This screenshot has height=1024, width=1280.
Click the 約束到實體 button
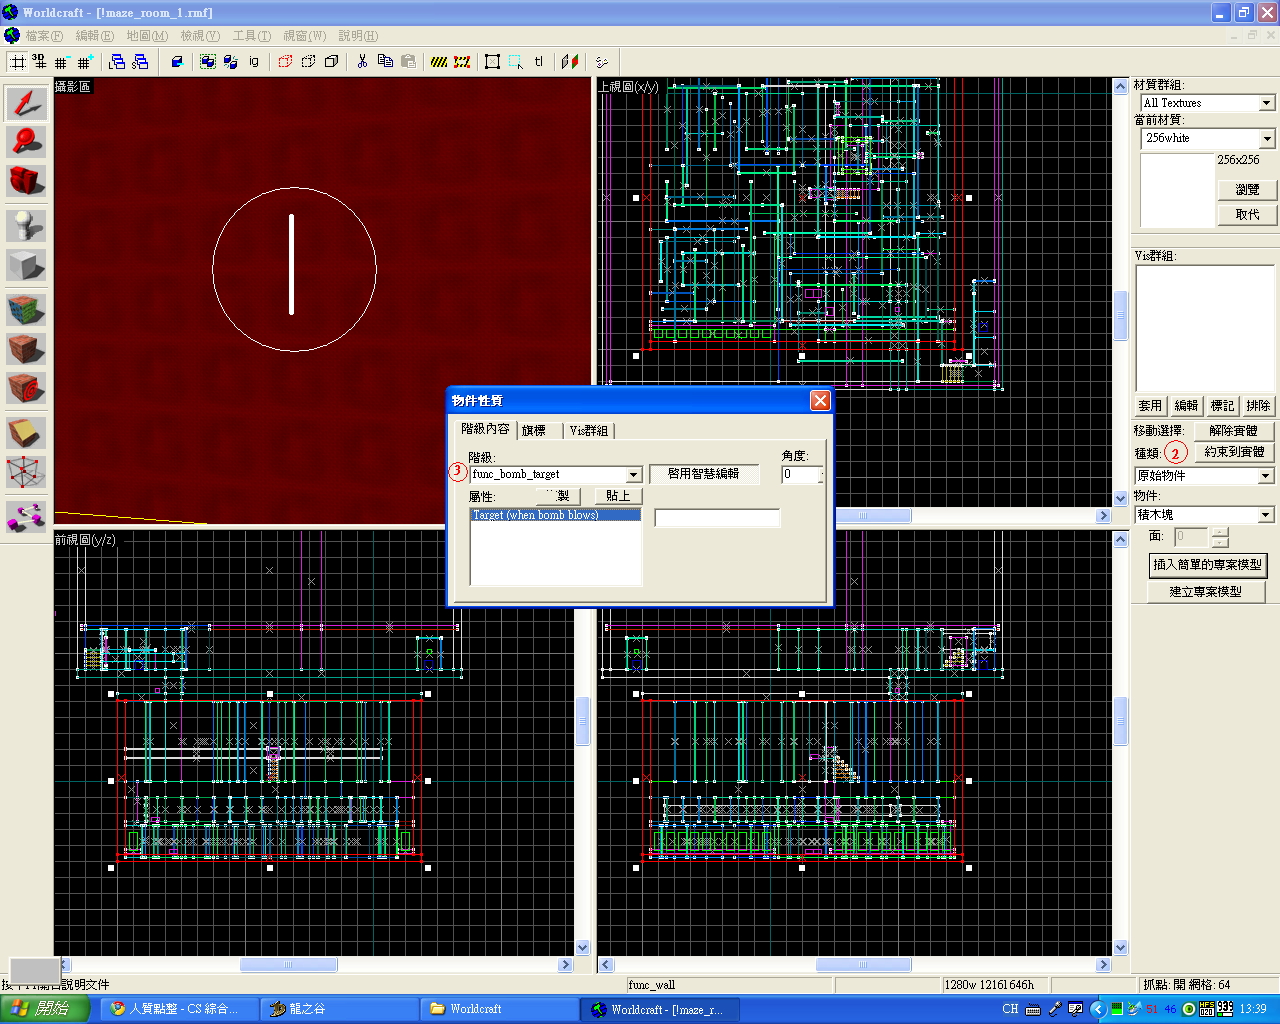(x=1234, y=452)
